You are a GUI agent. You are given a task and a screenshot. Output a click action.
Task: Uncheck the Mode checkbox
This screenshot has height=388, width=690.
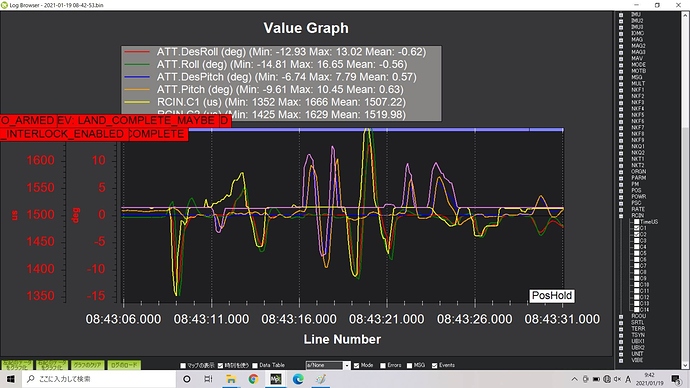[356, 366]
